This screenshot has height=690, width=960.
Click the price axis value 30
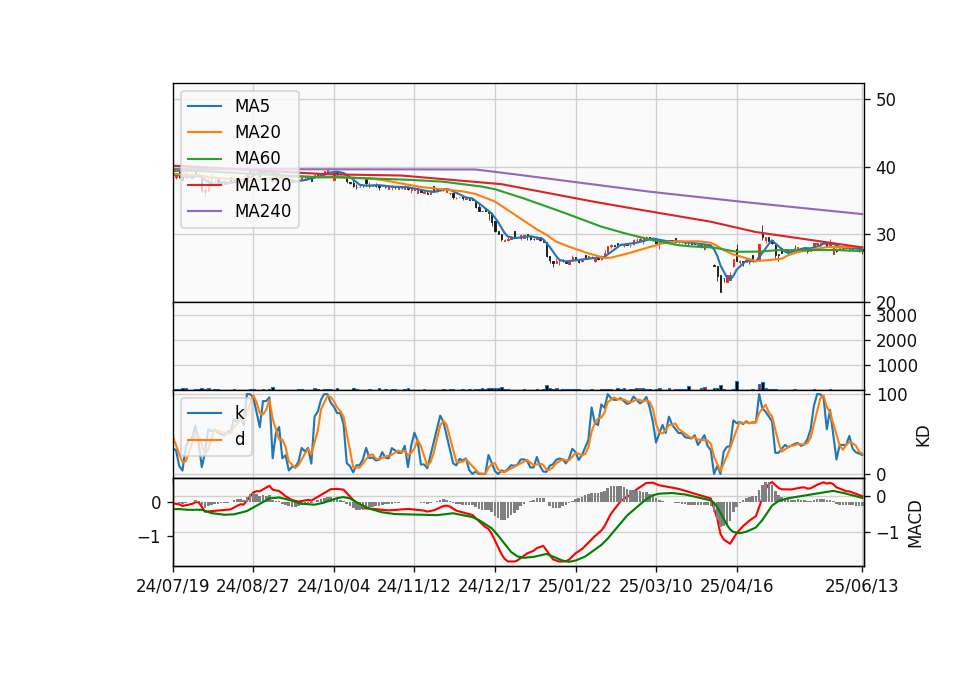(885, 234)
